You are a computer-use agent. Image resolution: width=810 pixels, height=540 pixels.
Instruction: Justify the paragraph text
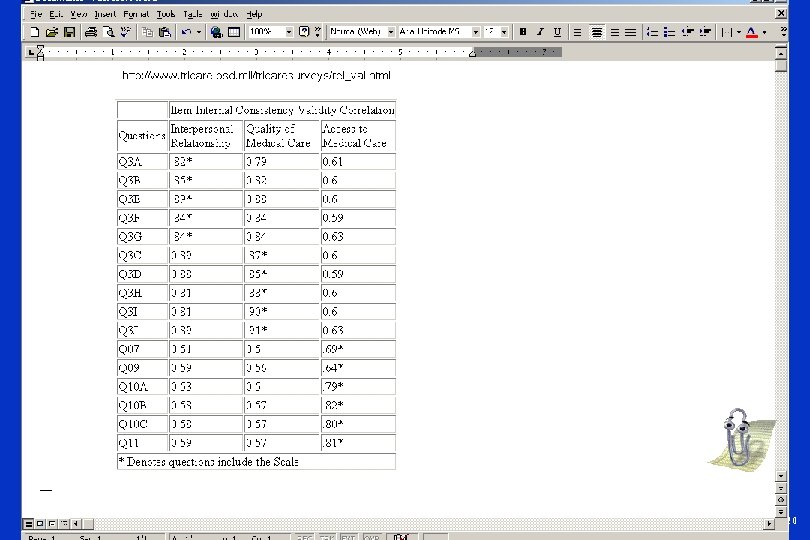631,32
